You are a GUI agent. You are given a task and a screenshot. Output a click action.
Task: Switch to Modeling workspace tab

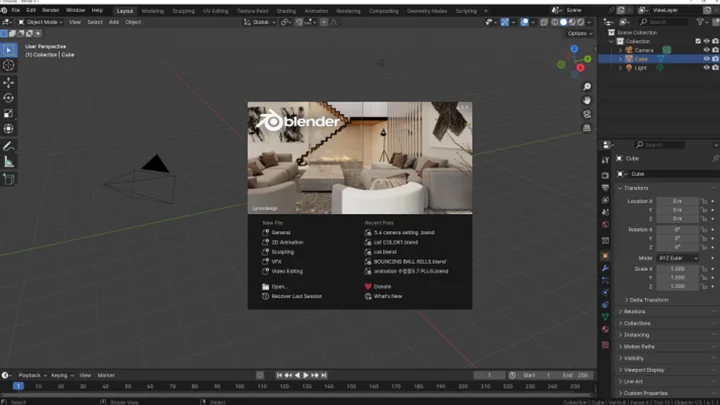[x=152, y=11]
